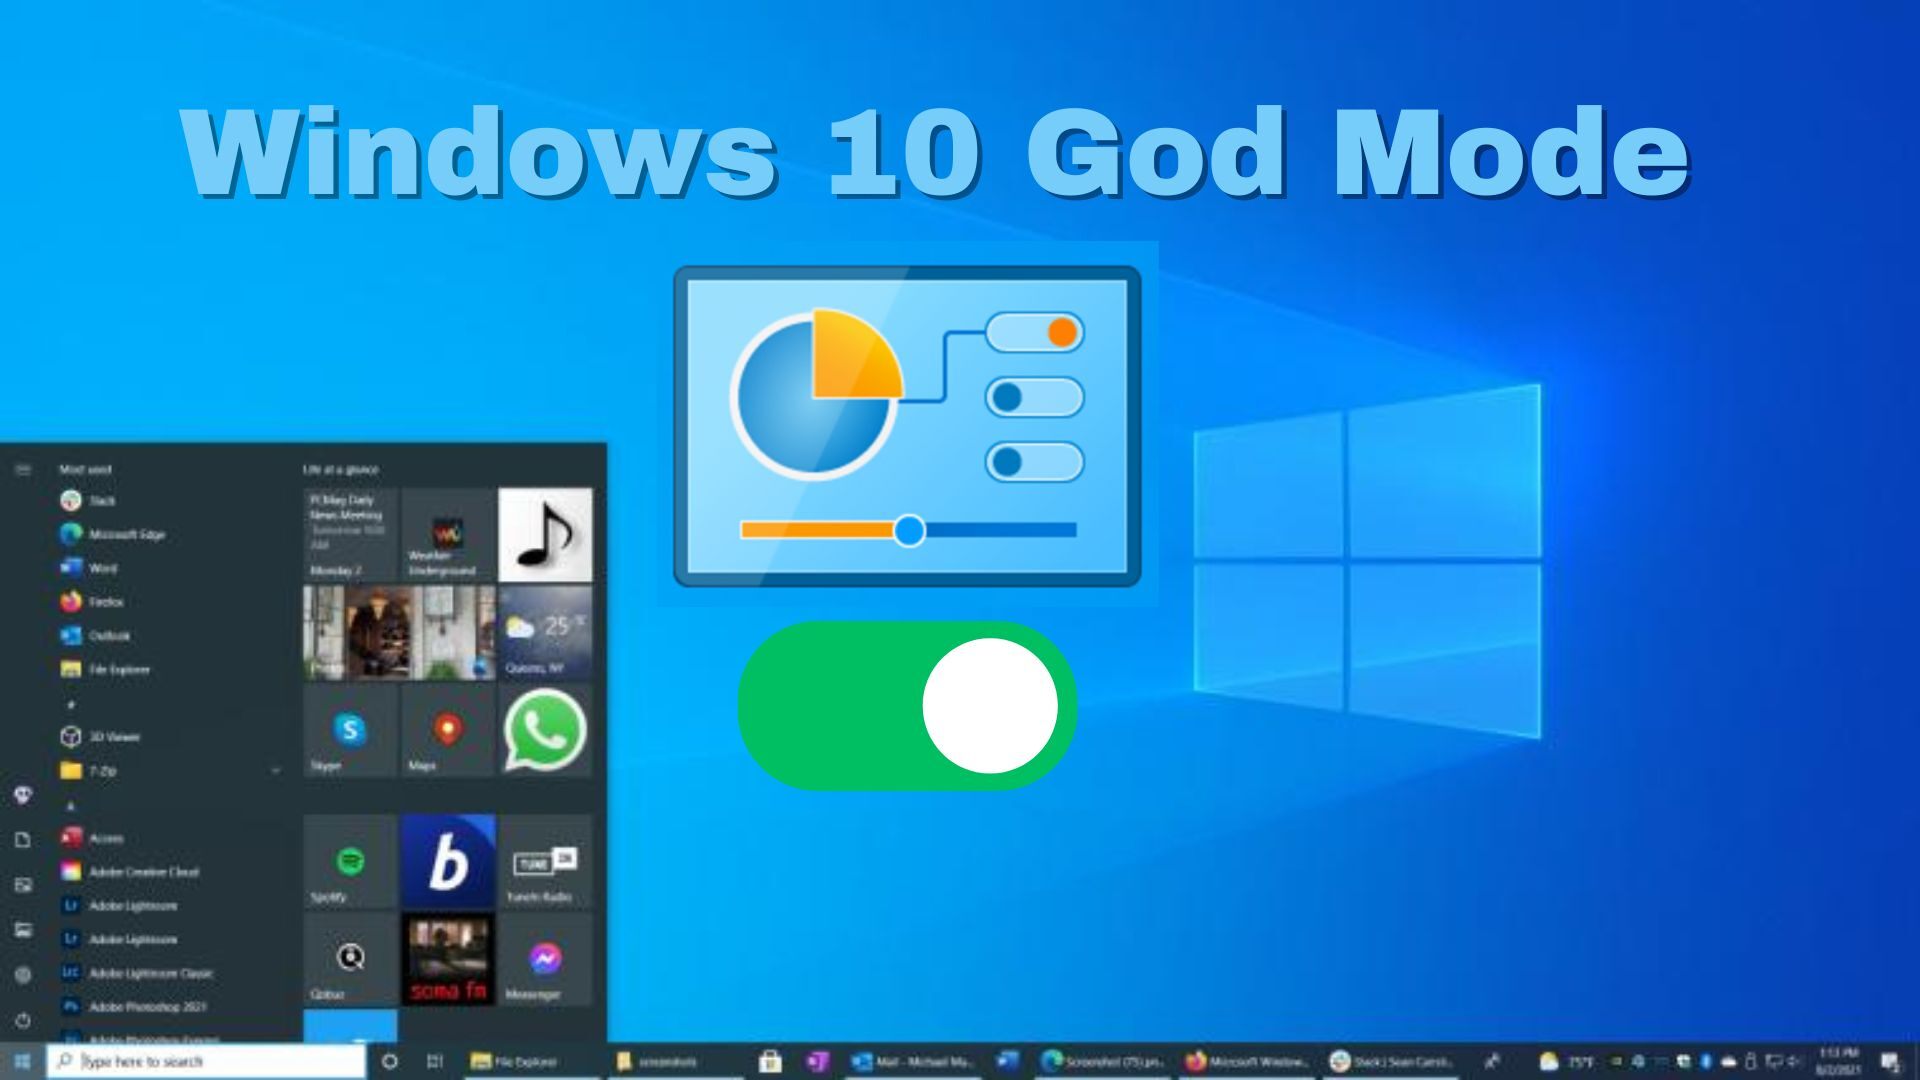1920x1080 pixels.
Task: Click the Control Panel graphic icon
Action: point(907,425)
